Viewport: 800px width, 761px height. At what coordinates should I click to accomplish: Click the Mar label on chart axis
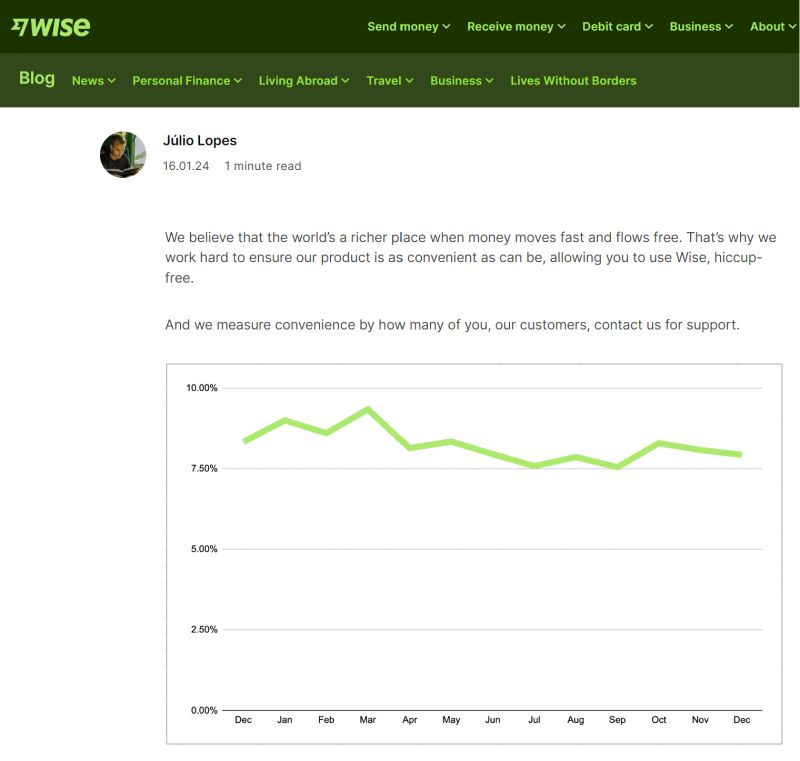(x=367, y=720)
